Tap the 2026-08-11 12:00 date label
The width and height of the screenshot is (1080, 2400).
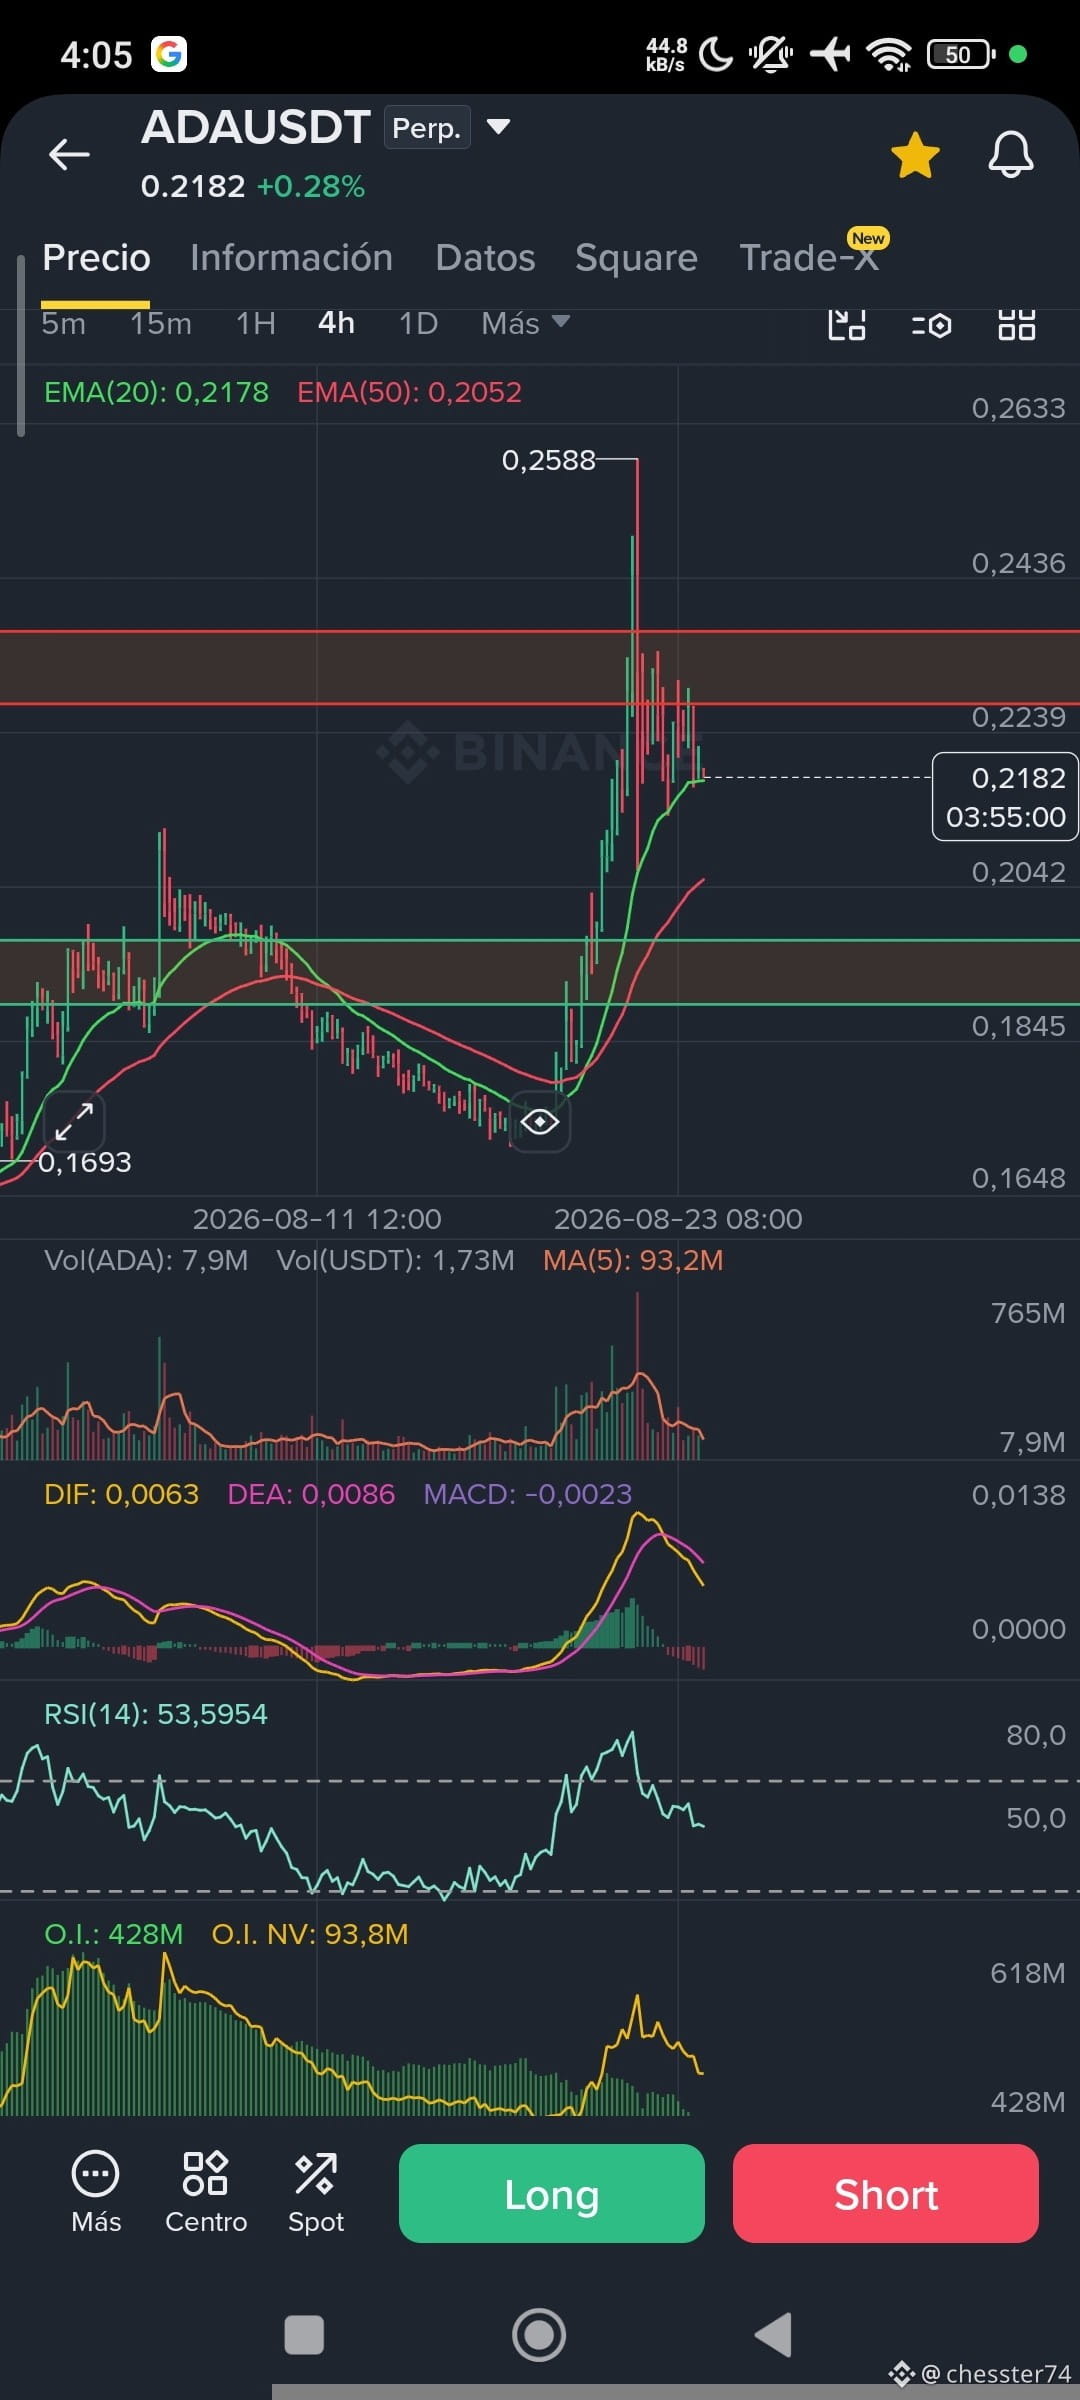pyautogui.click(x=317, y=1219)
